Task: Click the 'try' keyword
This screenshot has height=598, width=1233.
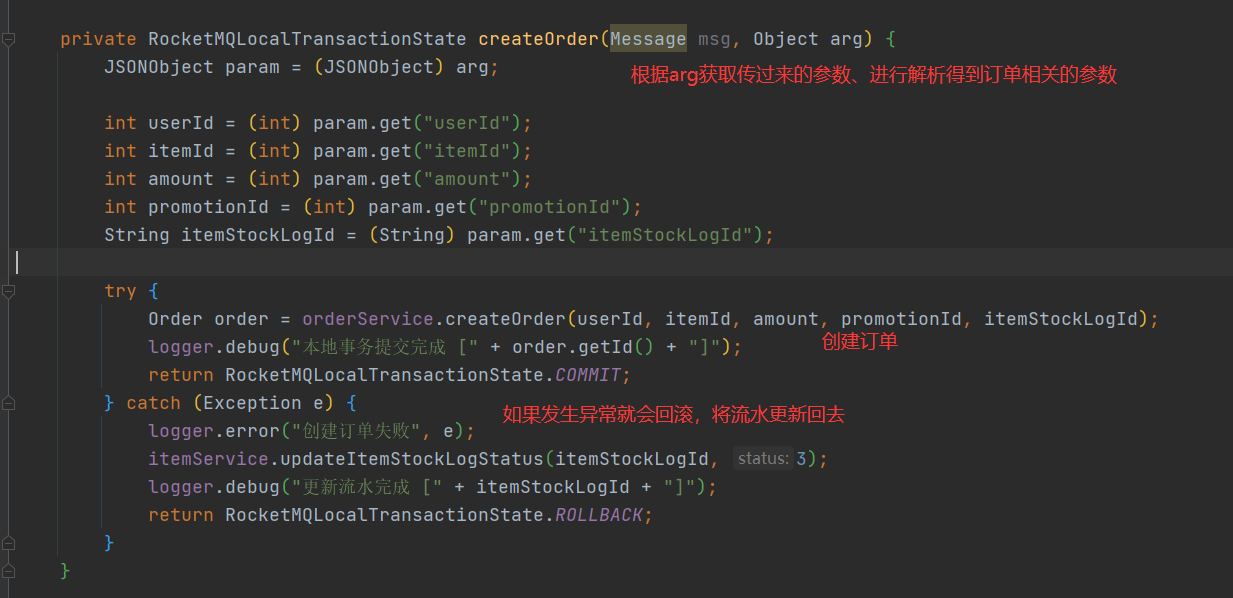Action: tap(120, 291)
